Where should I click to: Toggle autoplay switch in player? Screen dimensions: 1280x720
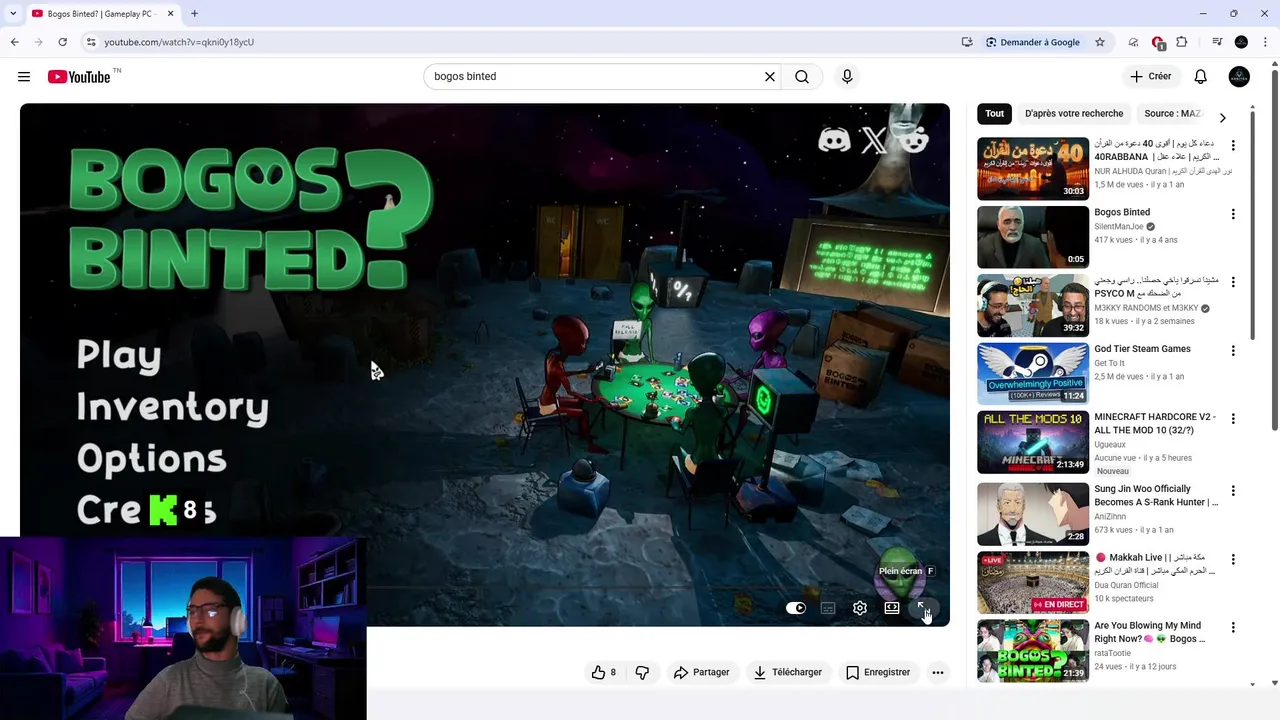tap(796, 608)
